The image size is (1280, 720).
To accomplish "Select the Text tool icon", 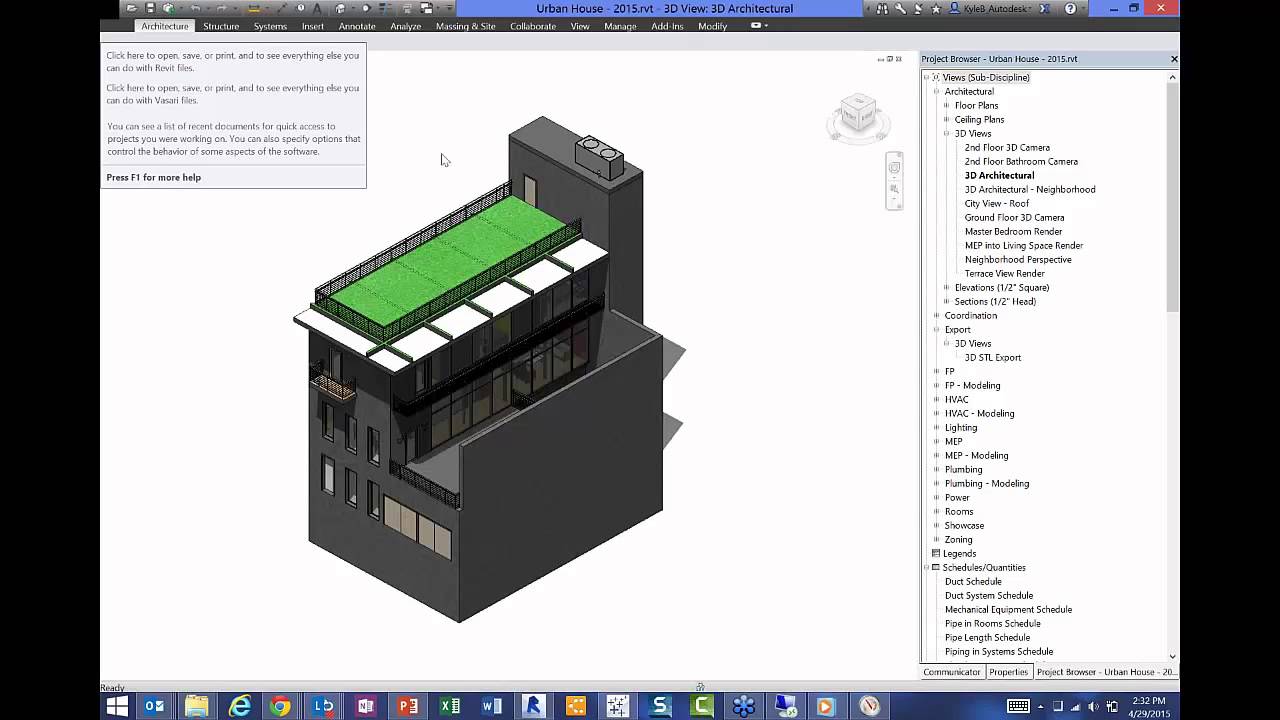I will pyautogui.click(x=317, y=8).
